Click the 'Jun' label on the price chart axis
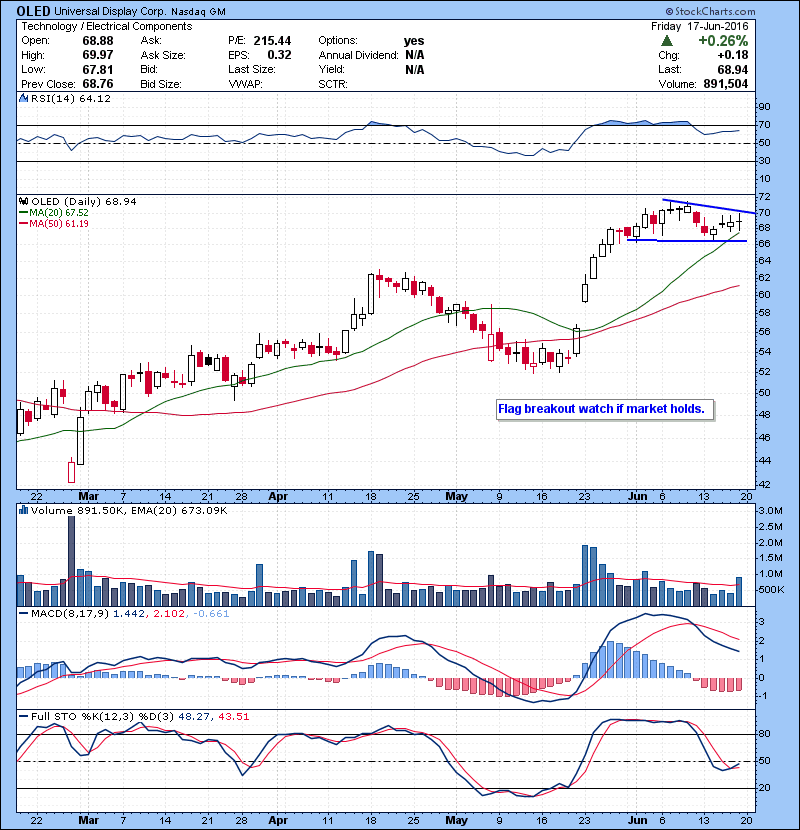The image size is (800, 830). pos(637,497)
